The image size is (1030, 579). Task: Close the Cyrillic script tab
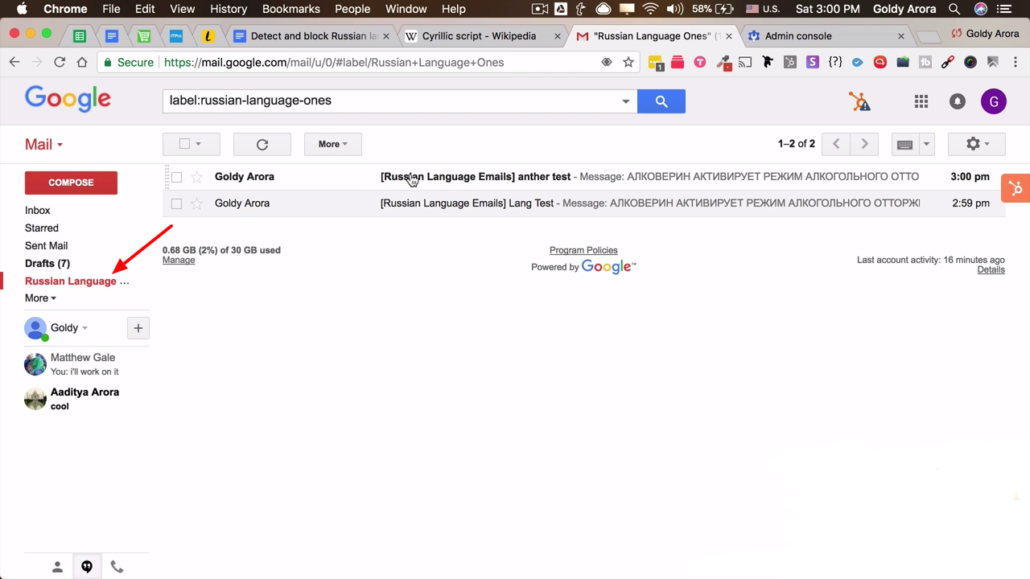tap(557, 36)
